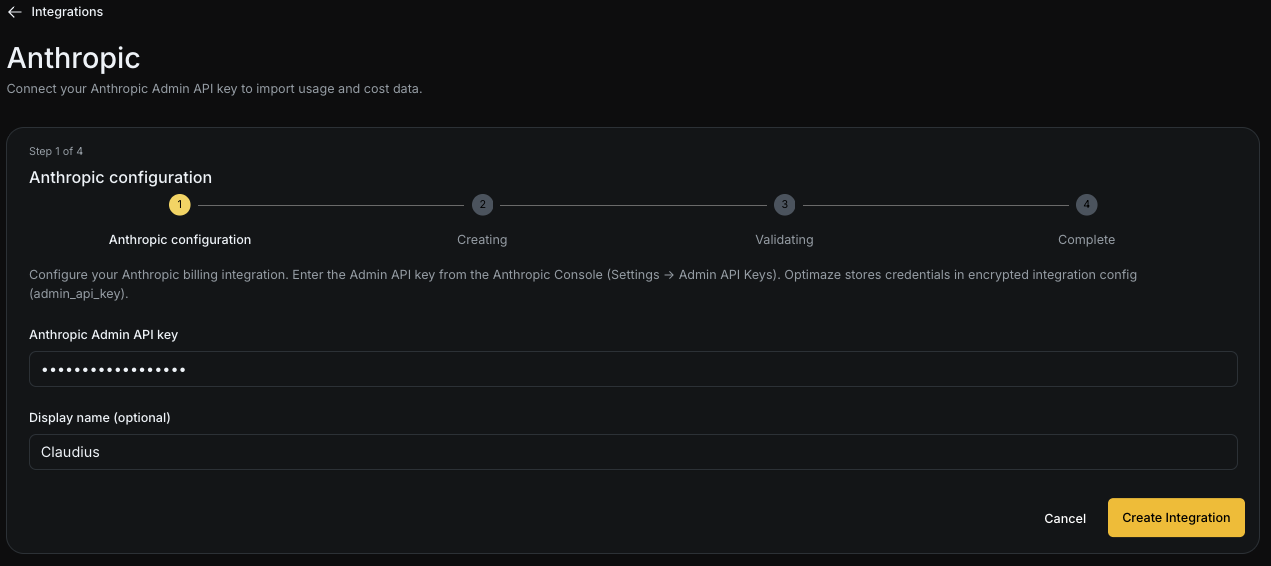This screenshot has width=1271, height=566.
Task: Click the "Connect your Anthropic Admin API key" subtitle
Action: pyautogui.click(x=215, y=89)
